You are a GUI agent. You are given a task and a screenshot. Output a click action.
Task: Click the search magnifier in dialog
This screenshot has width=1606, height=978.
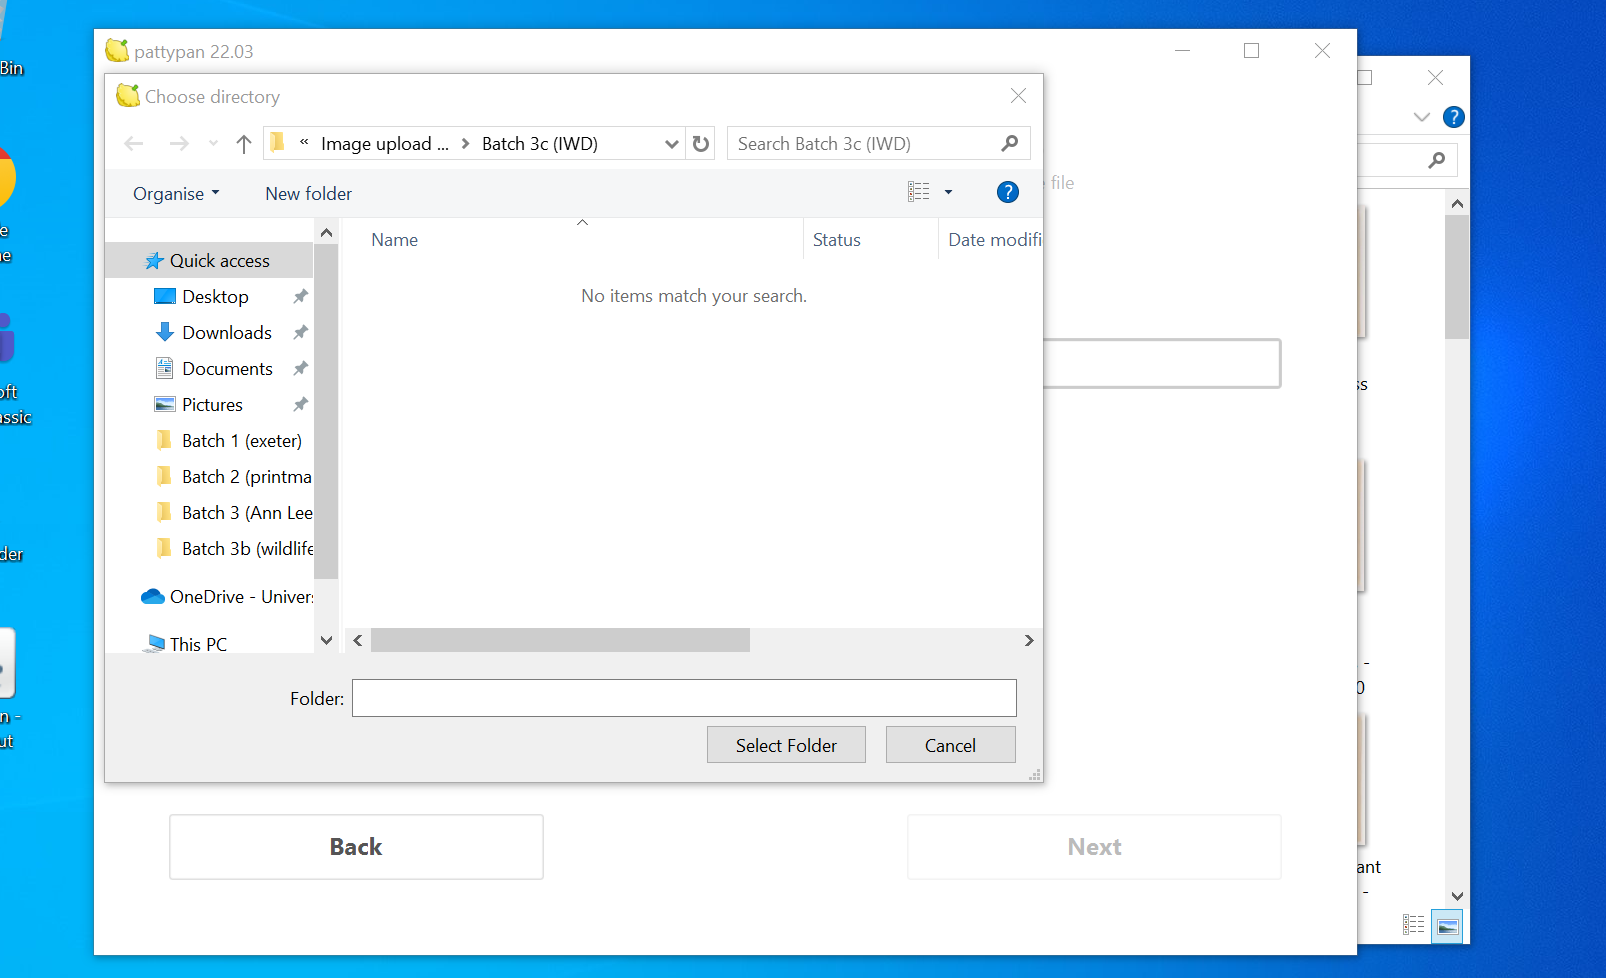(1010, 144)
